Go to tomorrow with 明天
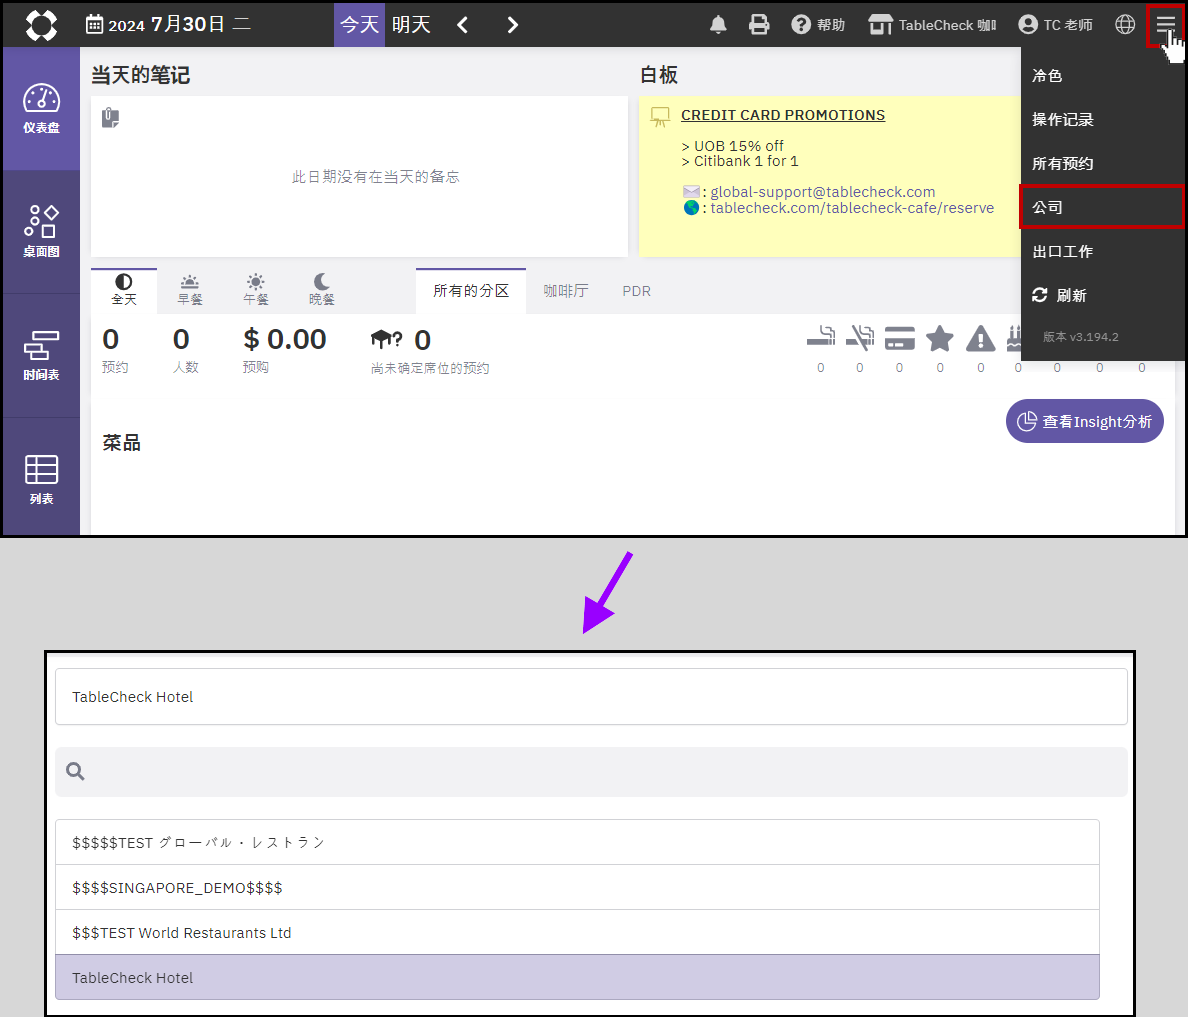 [x=411, y=25]
